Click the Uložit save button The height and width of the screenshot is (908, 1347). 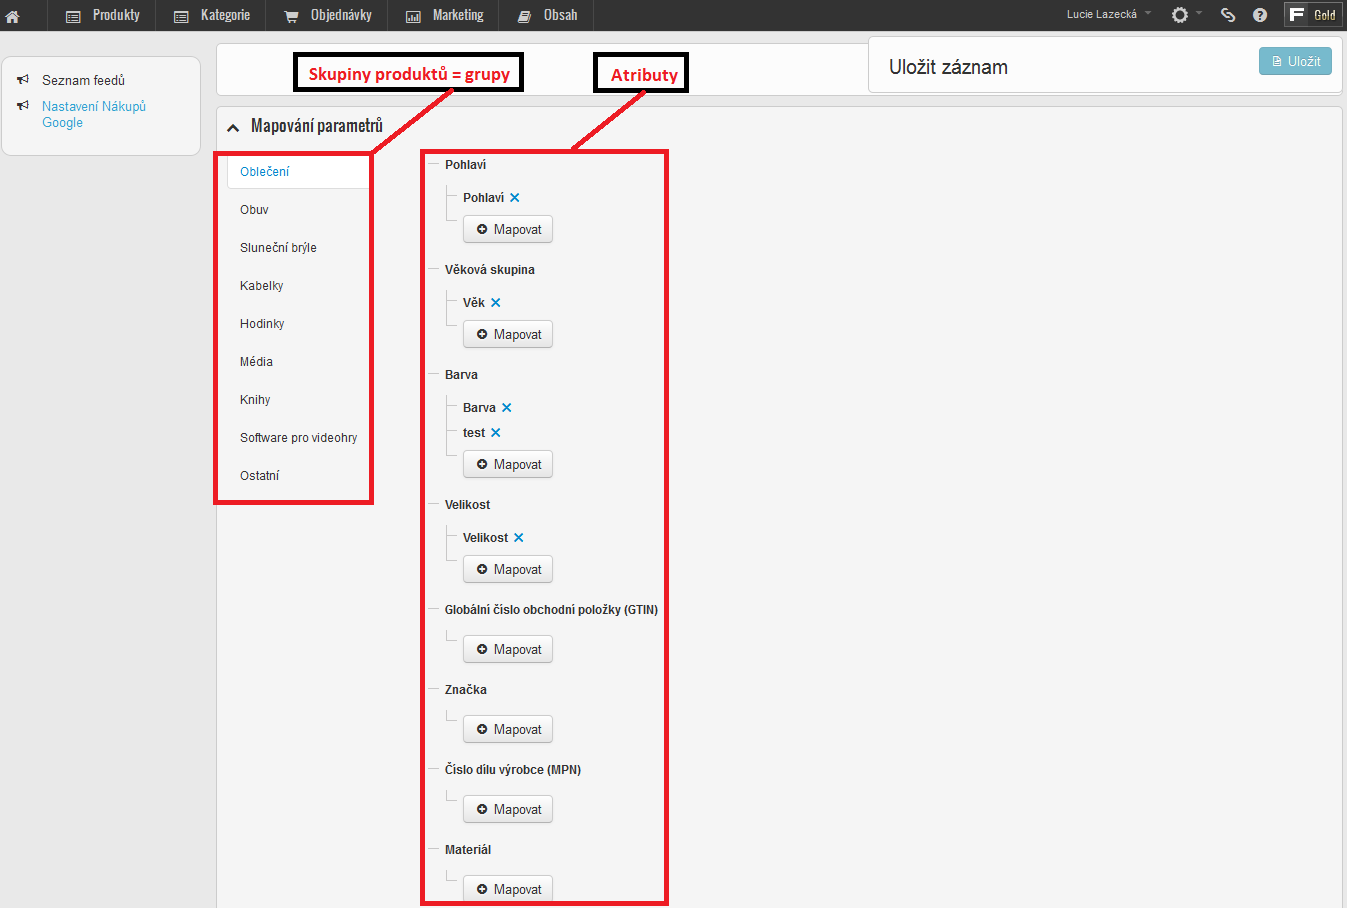(x=1295, y=61)
